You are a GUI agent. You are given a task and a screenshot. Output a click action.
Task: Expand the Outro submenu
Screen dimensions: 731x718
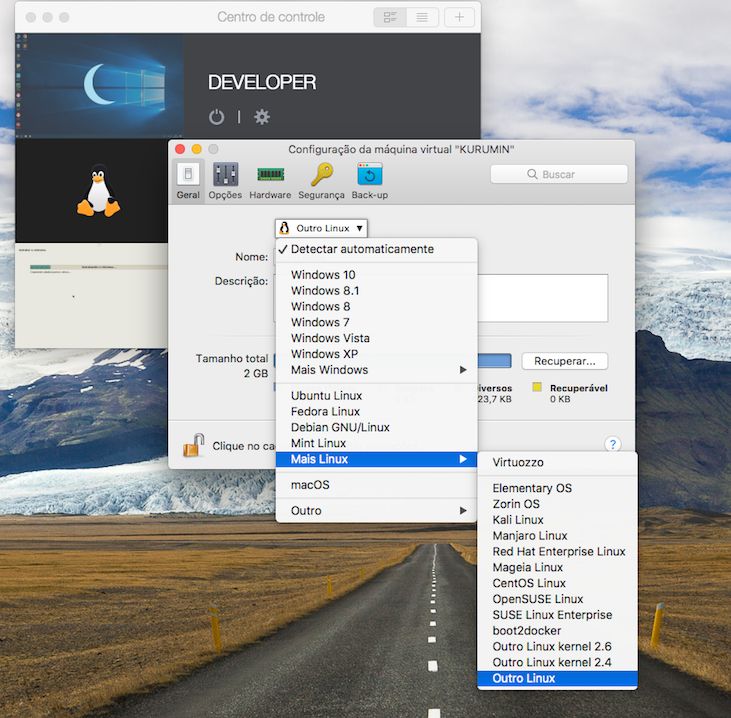(376, 511)
